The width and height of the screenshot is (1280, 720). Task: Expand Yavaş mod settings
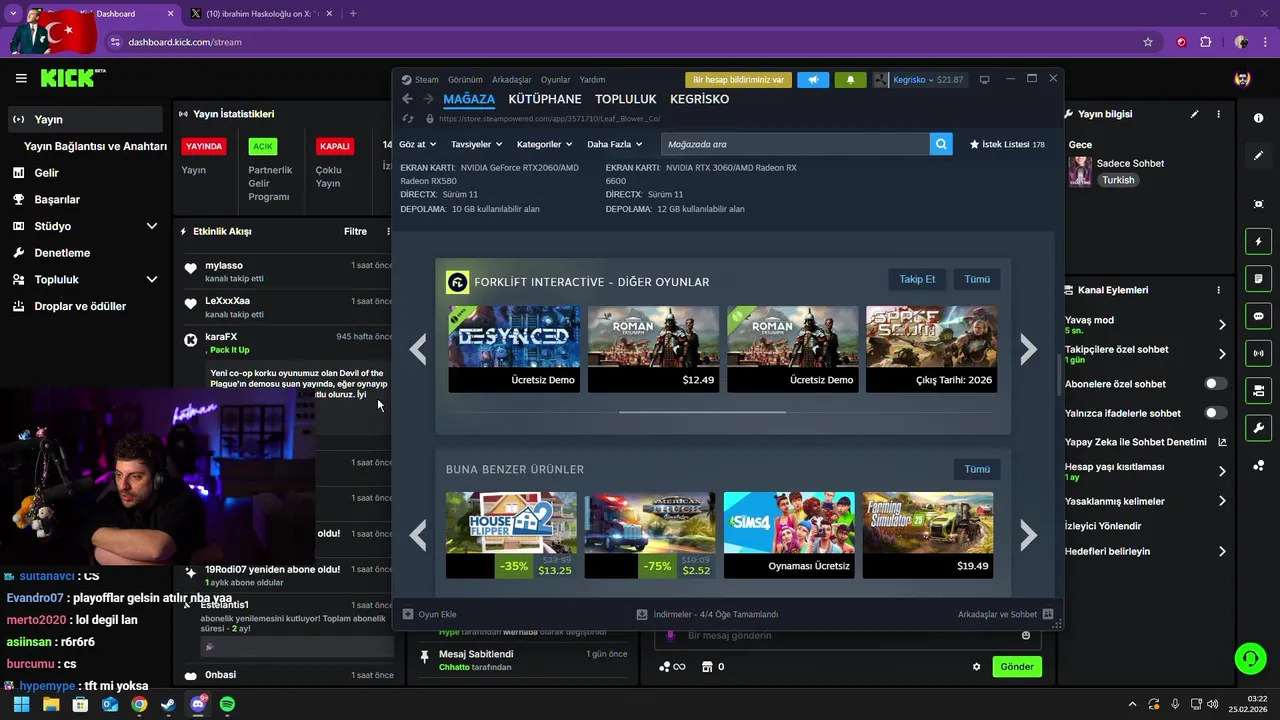click(1222, 325)
